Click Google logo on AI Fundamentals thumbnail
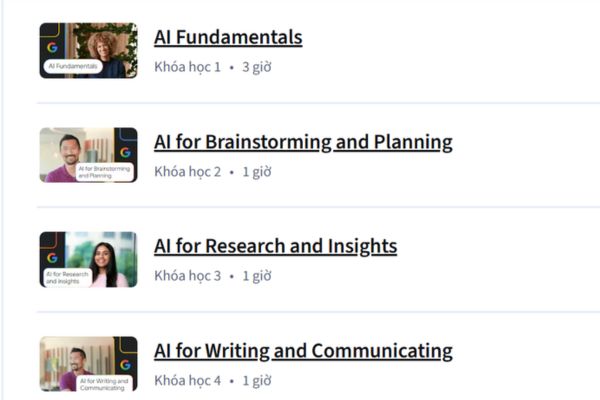This screenshot has width=600, height=400. 52,47
